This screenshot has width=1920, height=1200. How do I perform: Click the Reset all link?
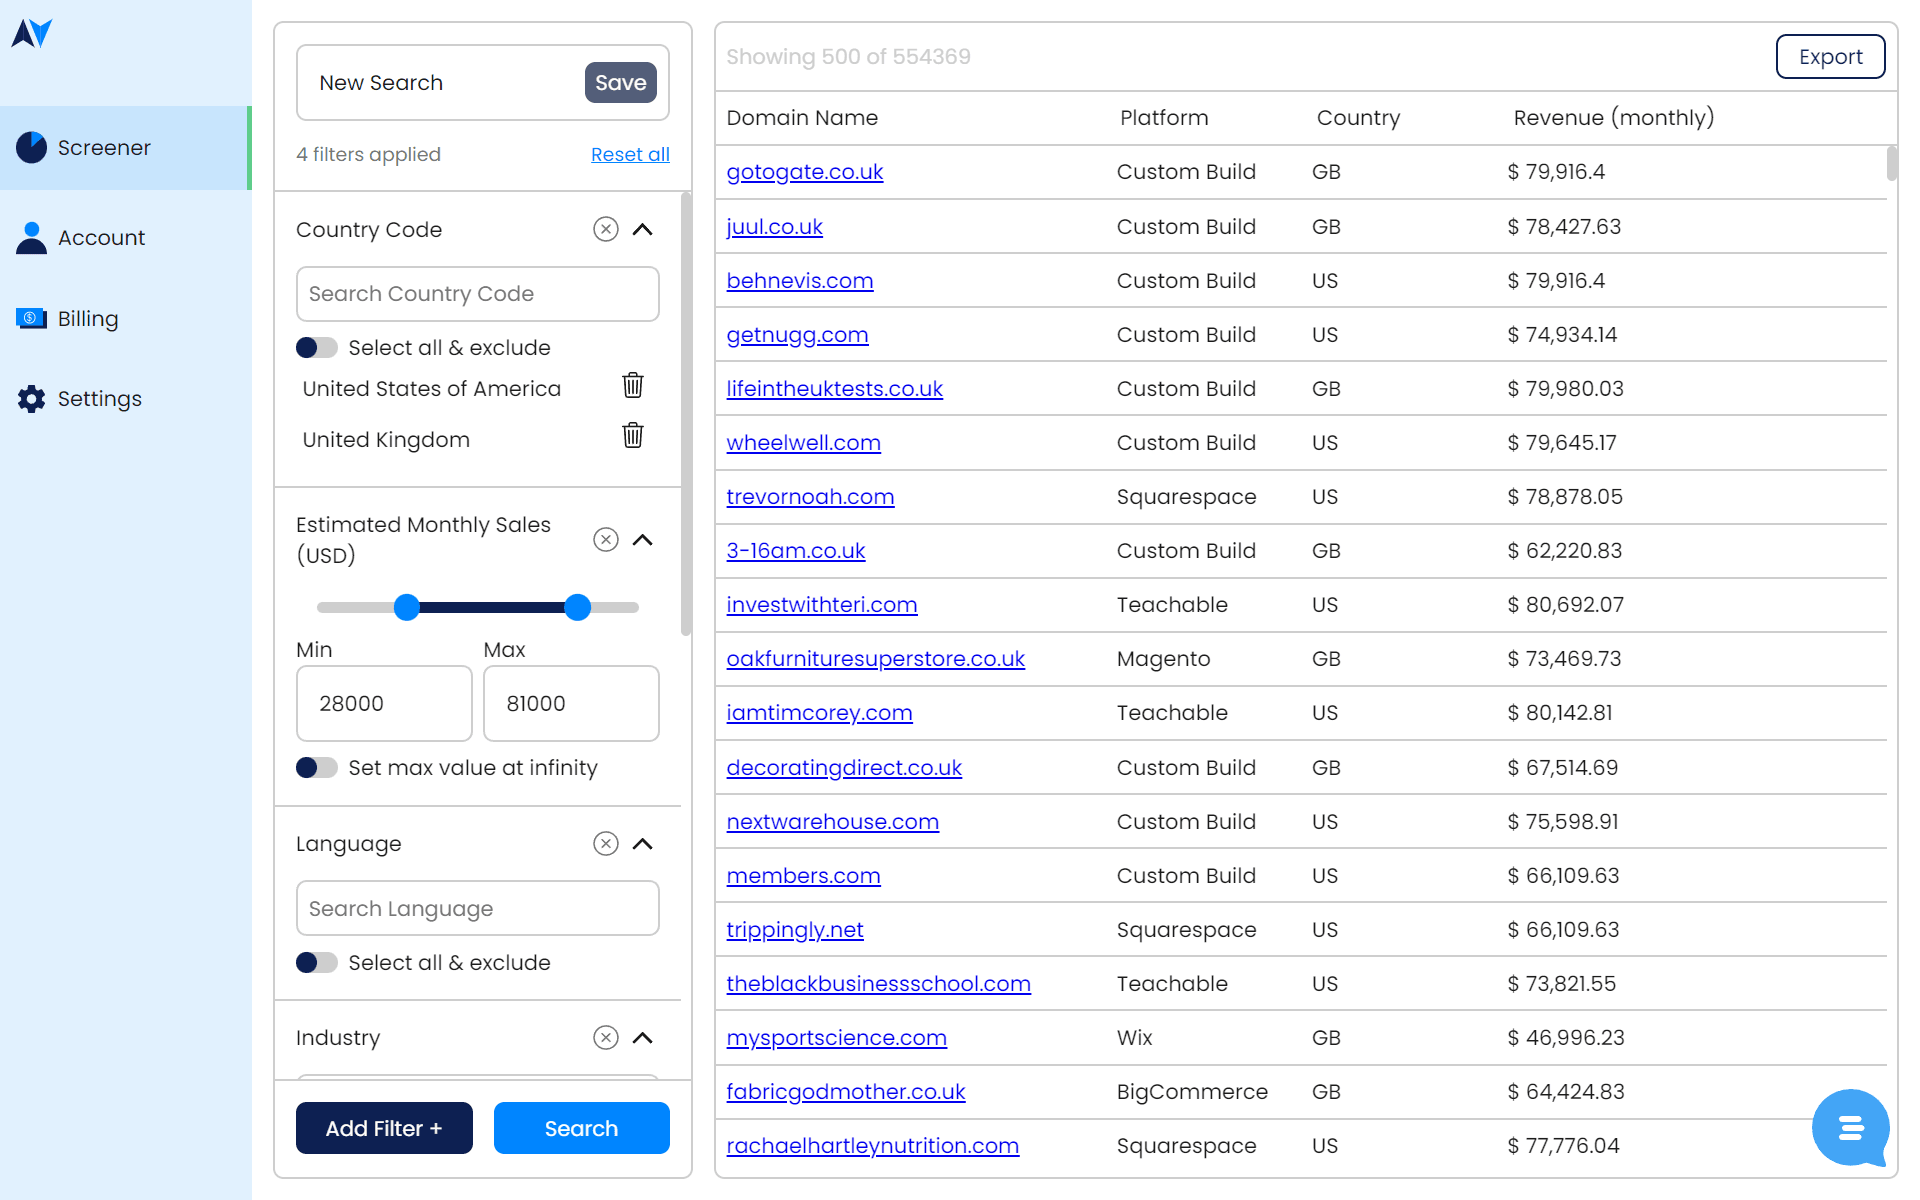tap(630, 155)
